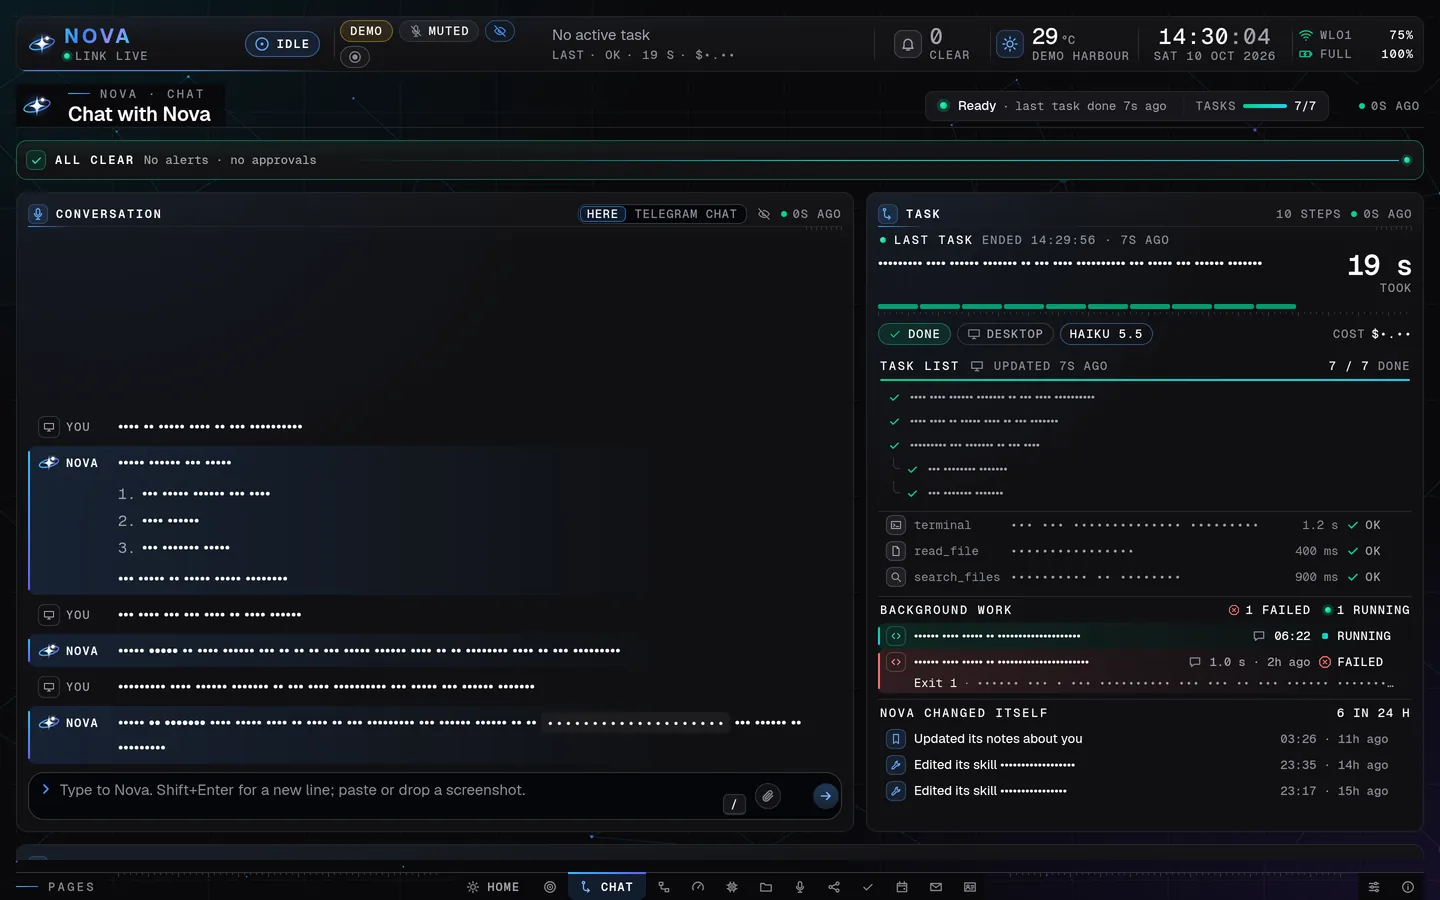Open the ID card page icon in the bottom bar
The image size is (1440, 900).
970,887
